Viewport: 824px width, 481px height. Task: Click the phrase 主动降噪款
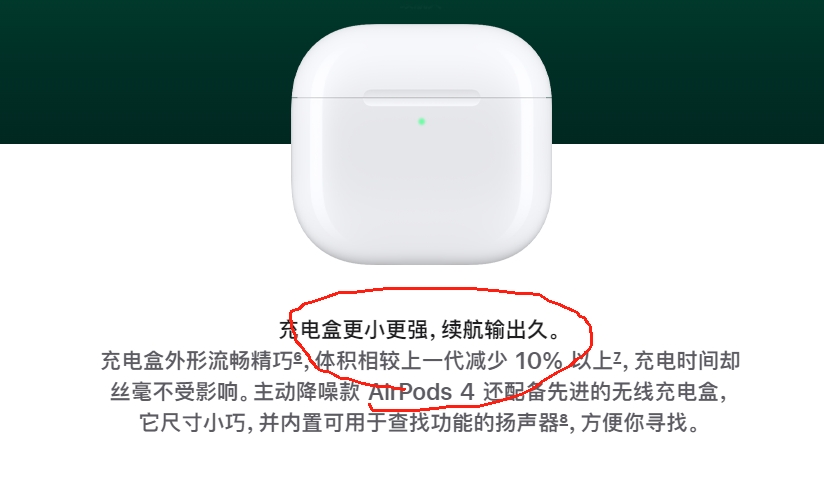coord(307,392)
